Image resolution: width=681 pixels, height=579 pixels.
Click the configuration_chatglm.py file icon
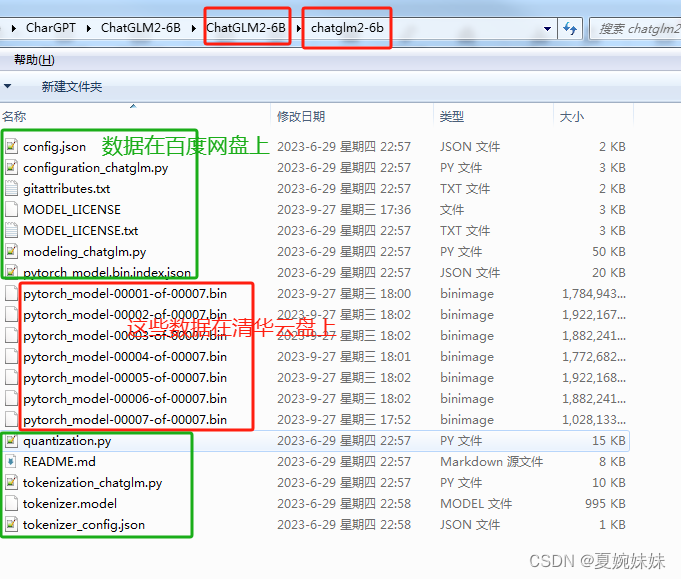tap(11, 167)
